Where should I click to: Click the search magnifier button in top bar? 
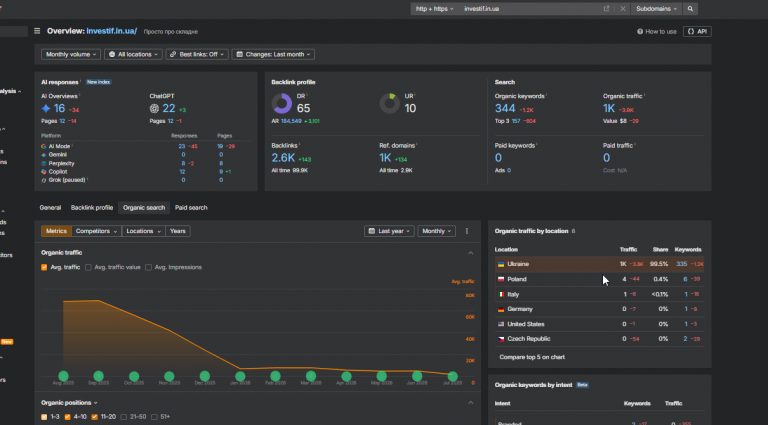[690, 9]
